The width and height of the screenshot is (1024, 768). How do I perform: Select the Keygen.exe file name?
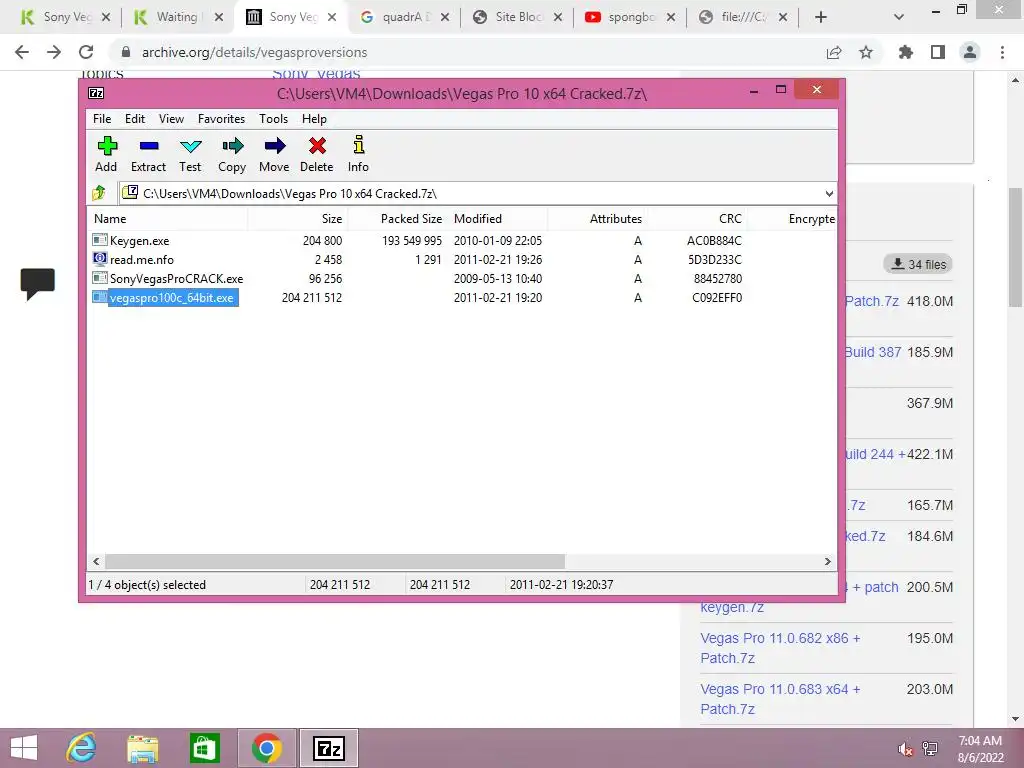point(139,241)
